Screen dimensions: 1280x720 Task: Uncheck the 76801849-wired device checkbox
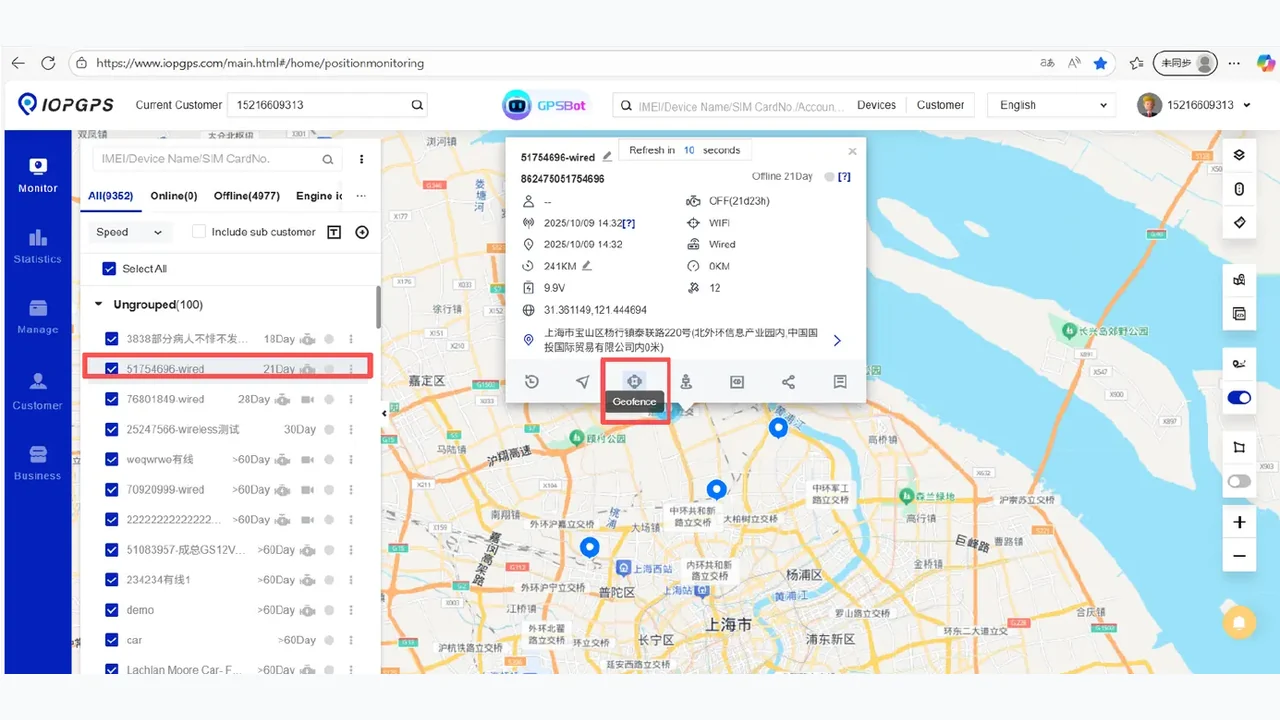coord(112,399)
